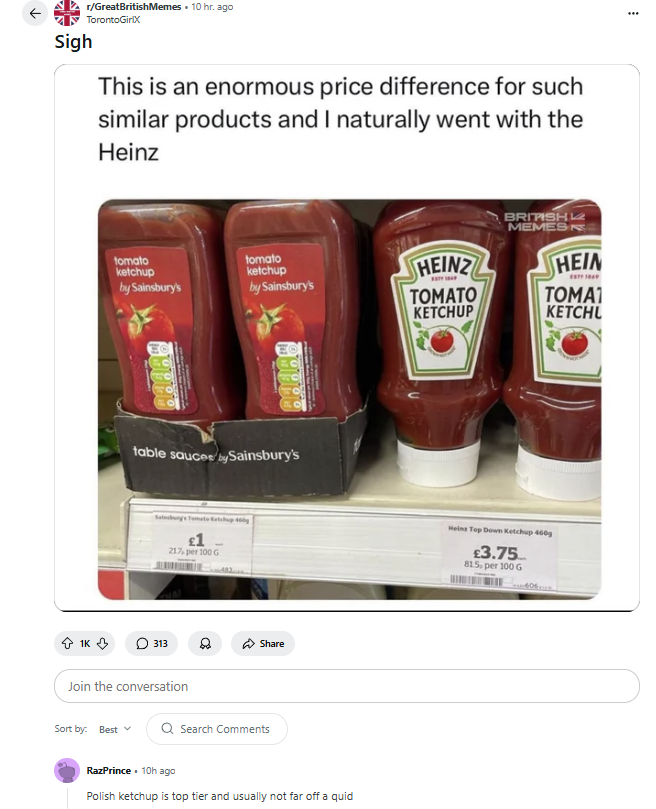Image resolution: width=656 pixels, height=809 pixels.
Task: Click the back arrow button
Action: [36, 13]
